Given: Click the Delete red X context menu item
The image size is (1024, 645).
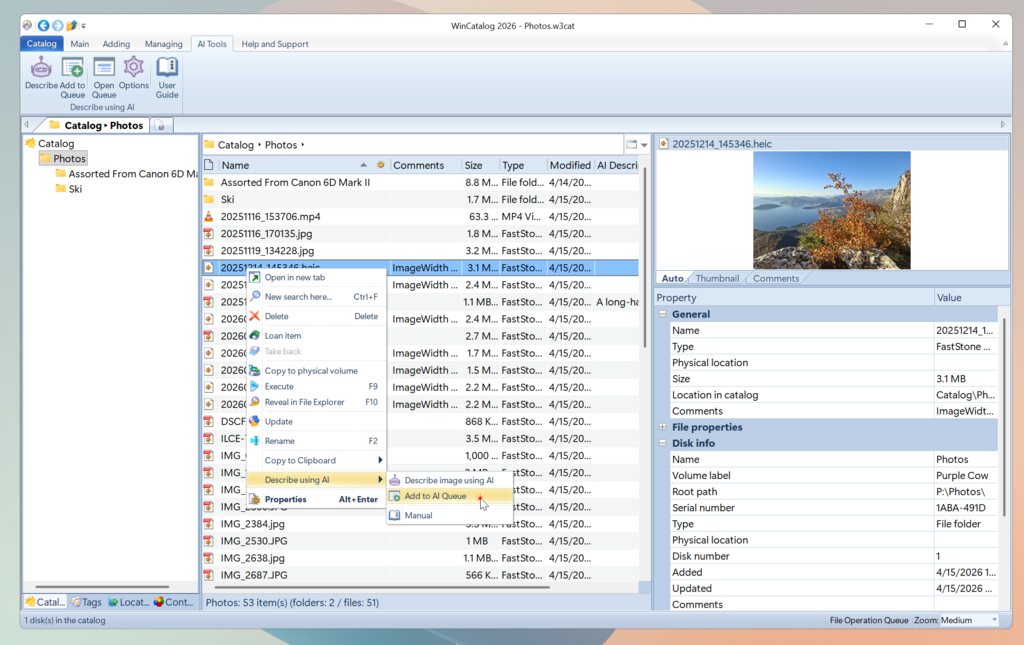Looking at the screenshot, I should pyautogui.click(x=276, y=316).
